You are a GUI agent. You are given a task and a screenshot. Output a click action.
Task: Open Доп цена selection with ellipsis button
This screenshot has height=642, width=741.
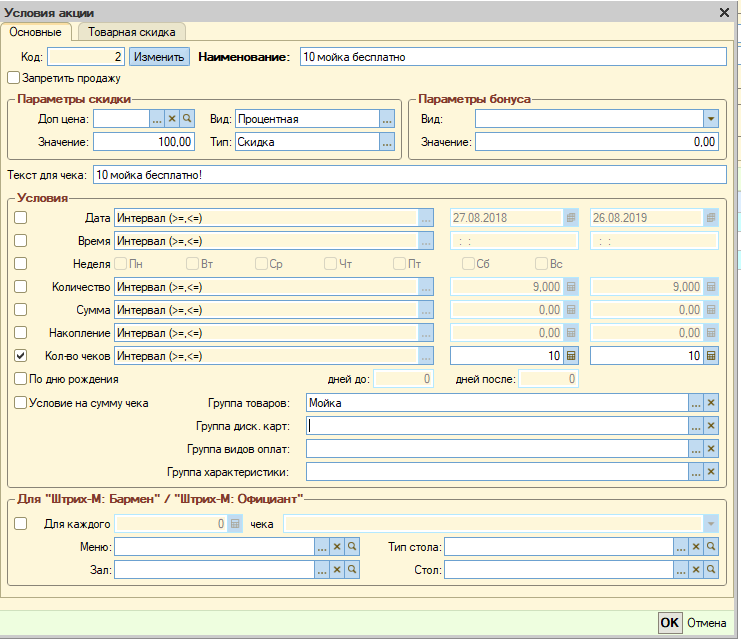click(x=157, y=119)
